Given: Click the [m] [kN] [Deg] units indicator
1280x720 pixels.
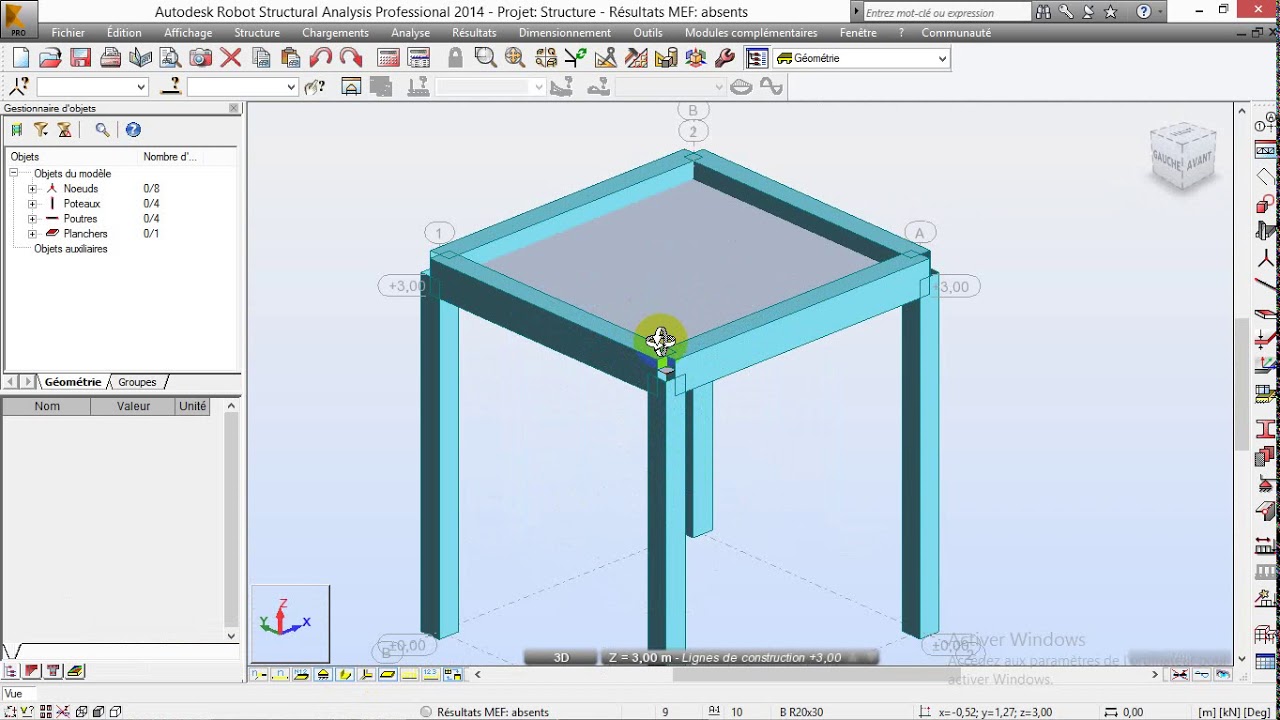Looking at the screenshot, I should 1234,712.
